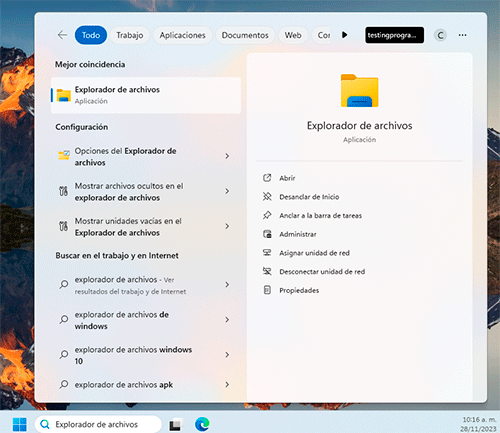Open the three-dot more options menu
The height and width of the screenshot is (433, 500).
coord(462,35)
